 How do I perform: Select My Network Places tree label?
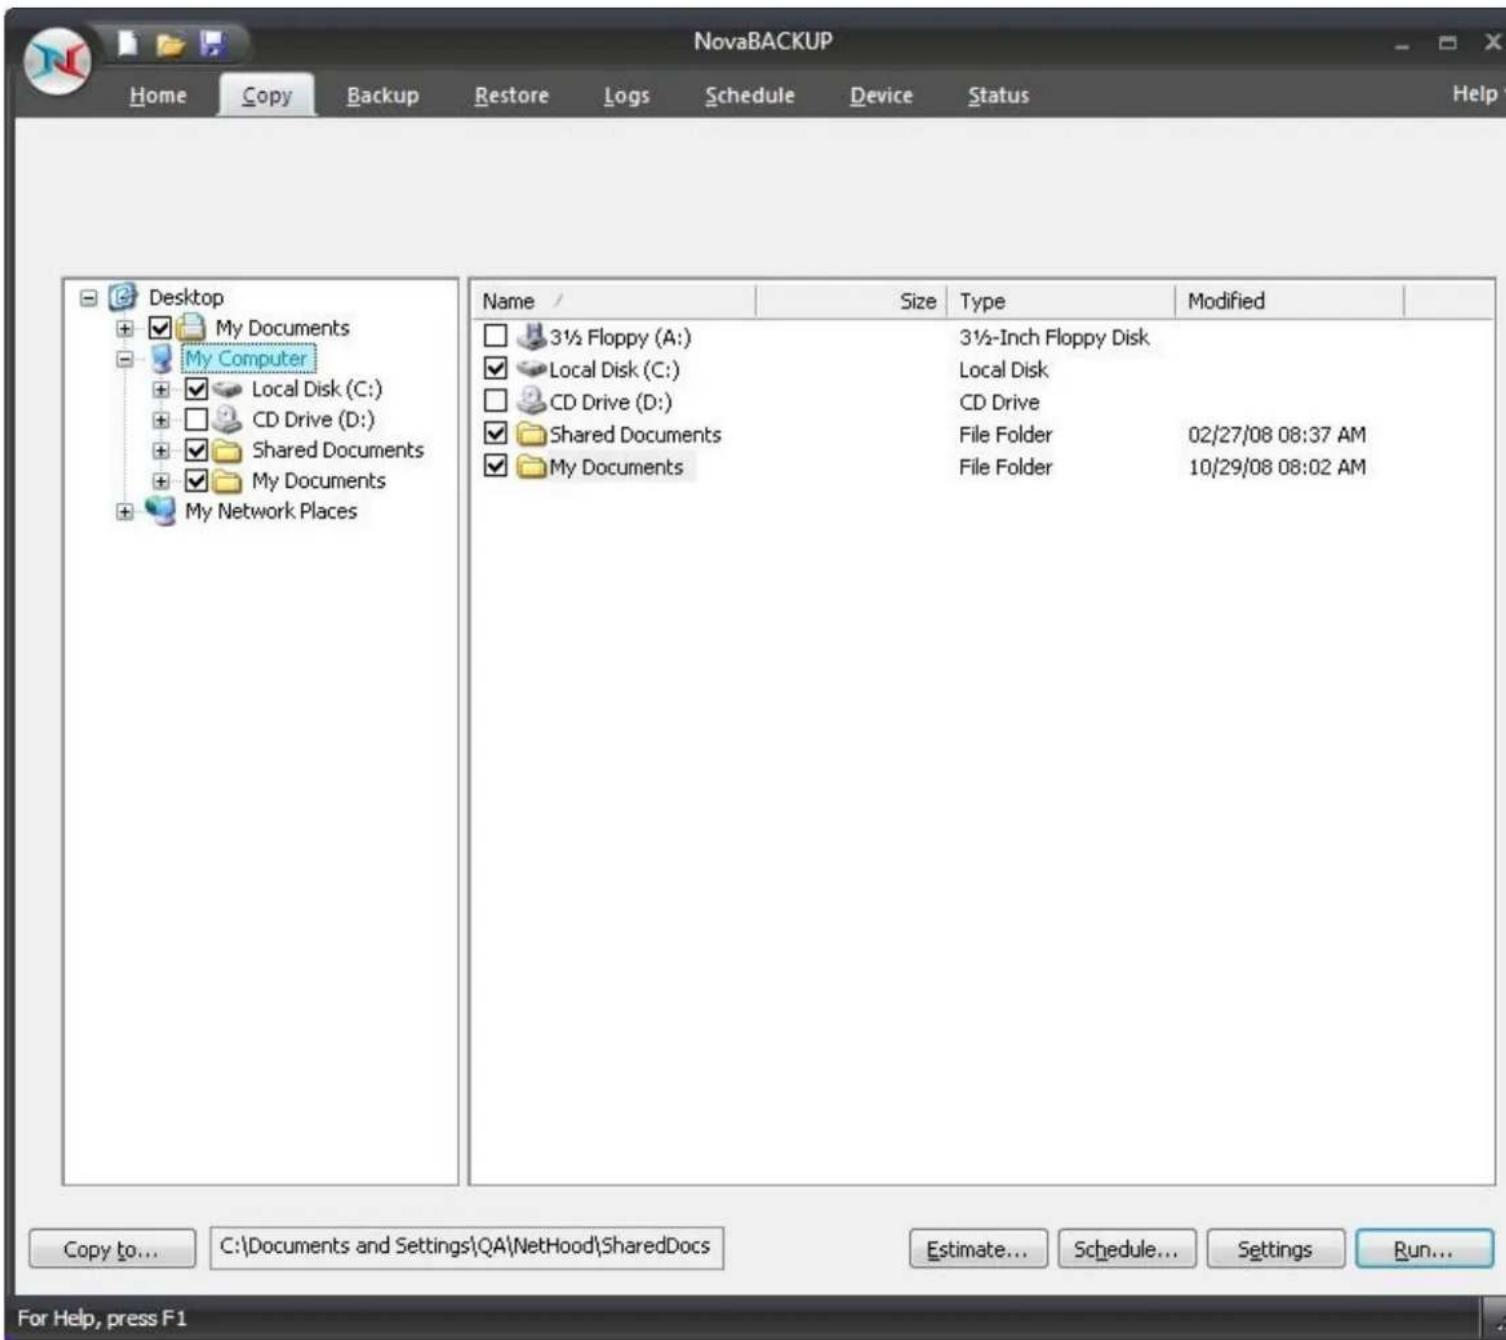point(271,511)
